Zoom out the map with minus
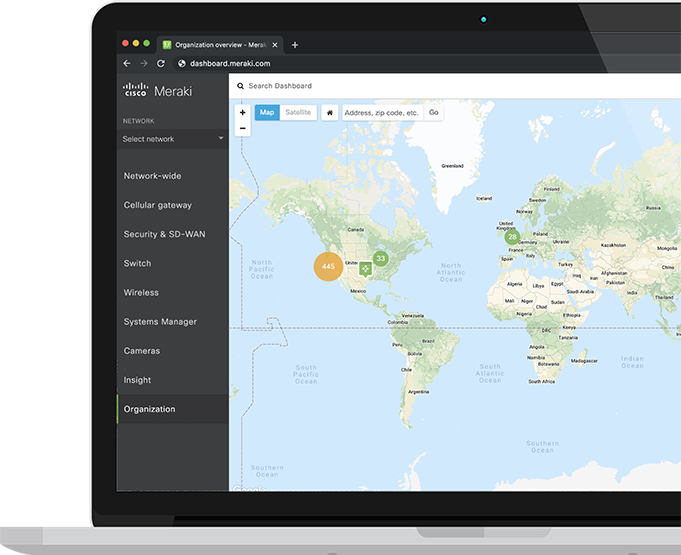681x555 pixels. point(242,129)
